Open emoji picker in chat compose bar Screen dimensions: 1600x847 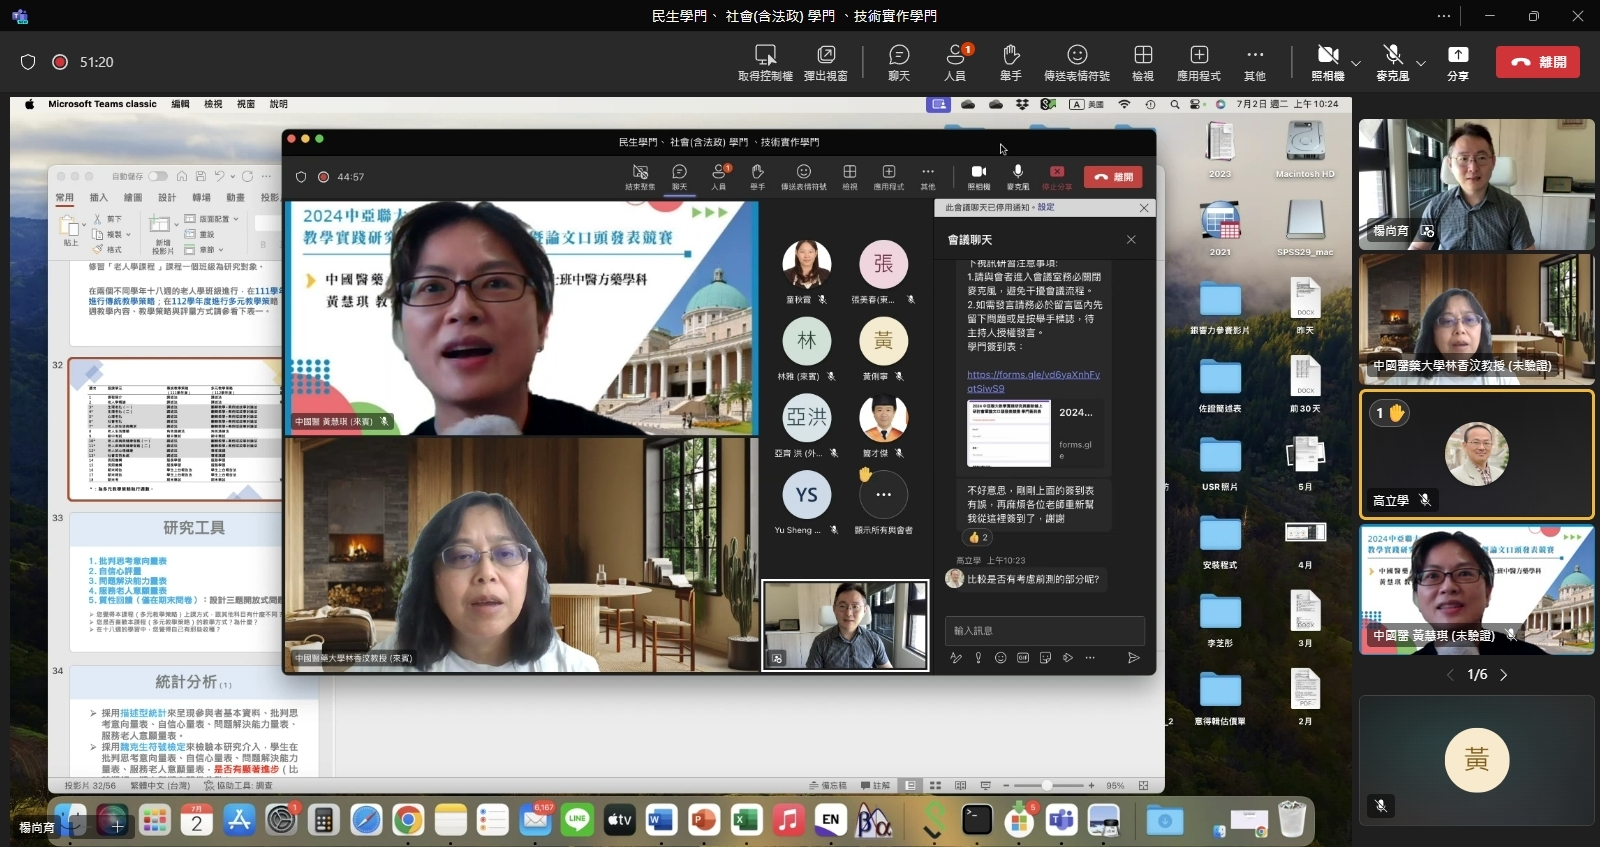pyautogui.click(x=1000, y=658)
